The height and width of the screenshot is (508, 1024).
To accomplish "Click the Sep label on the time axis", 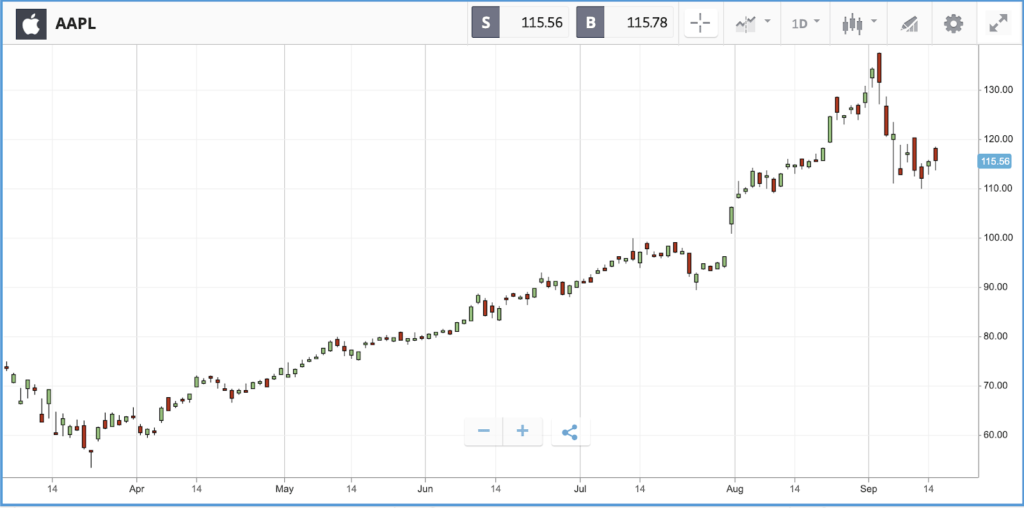I will [868, 488].
